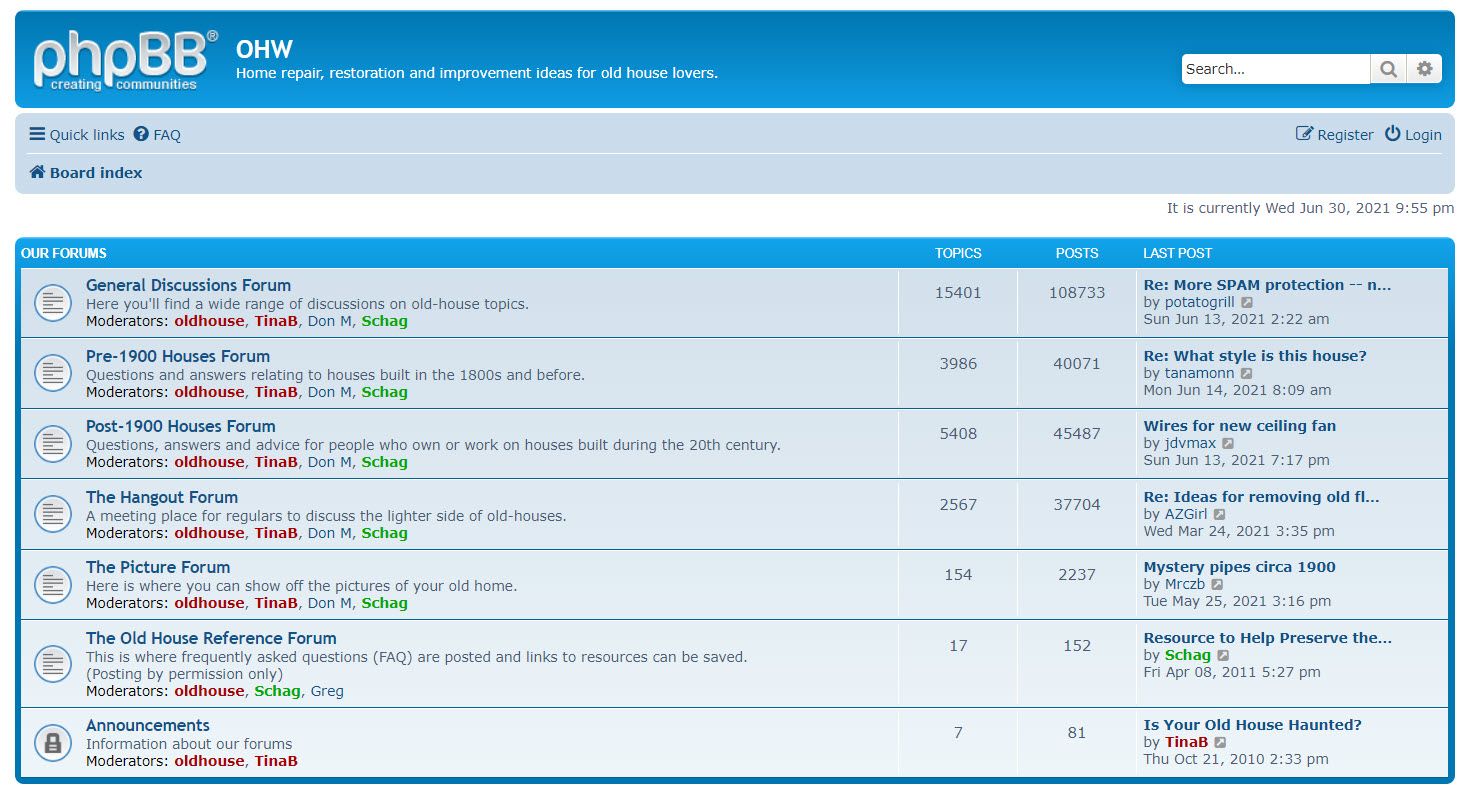
Task: View Mrczb's profile
Action: click(x=1185, y=585)
